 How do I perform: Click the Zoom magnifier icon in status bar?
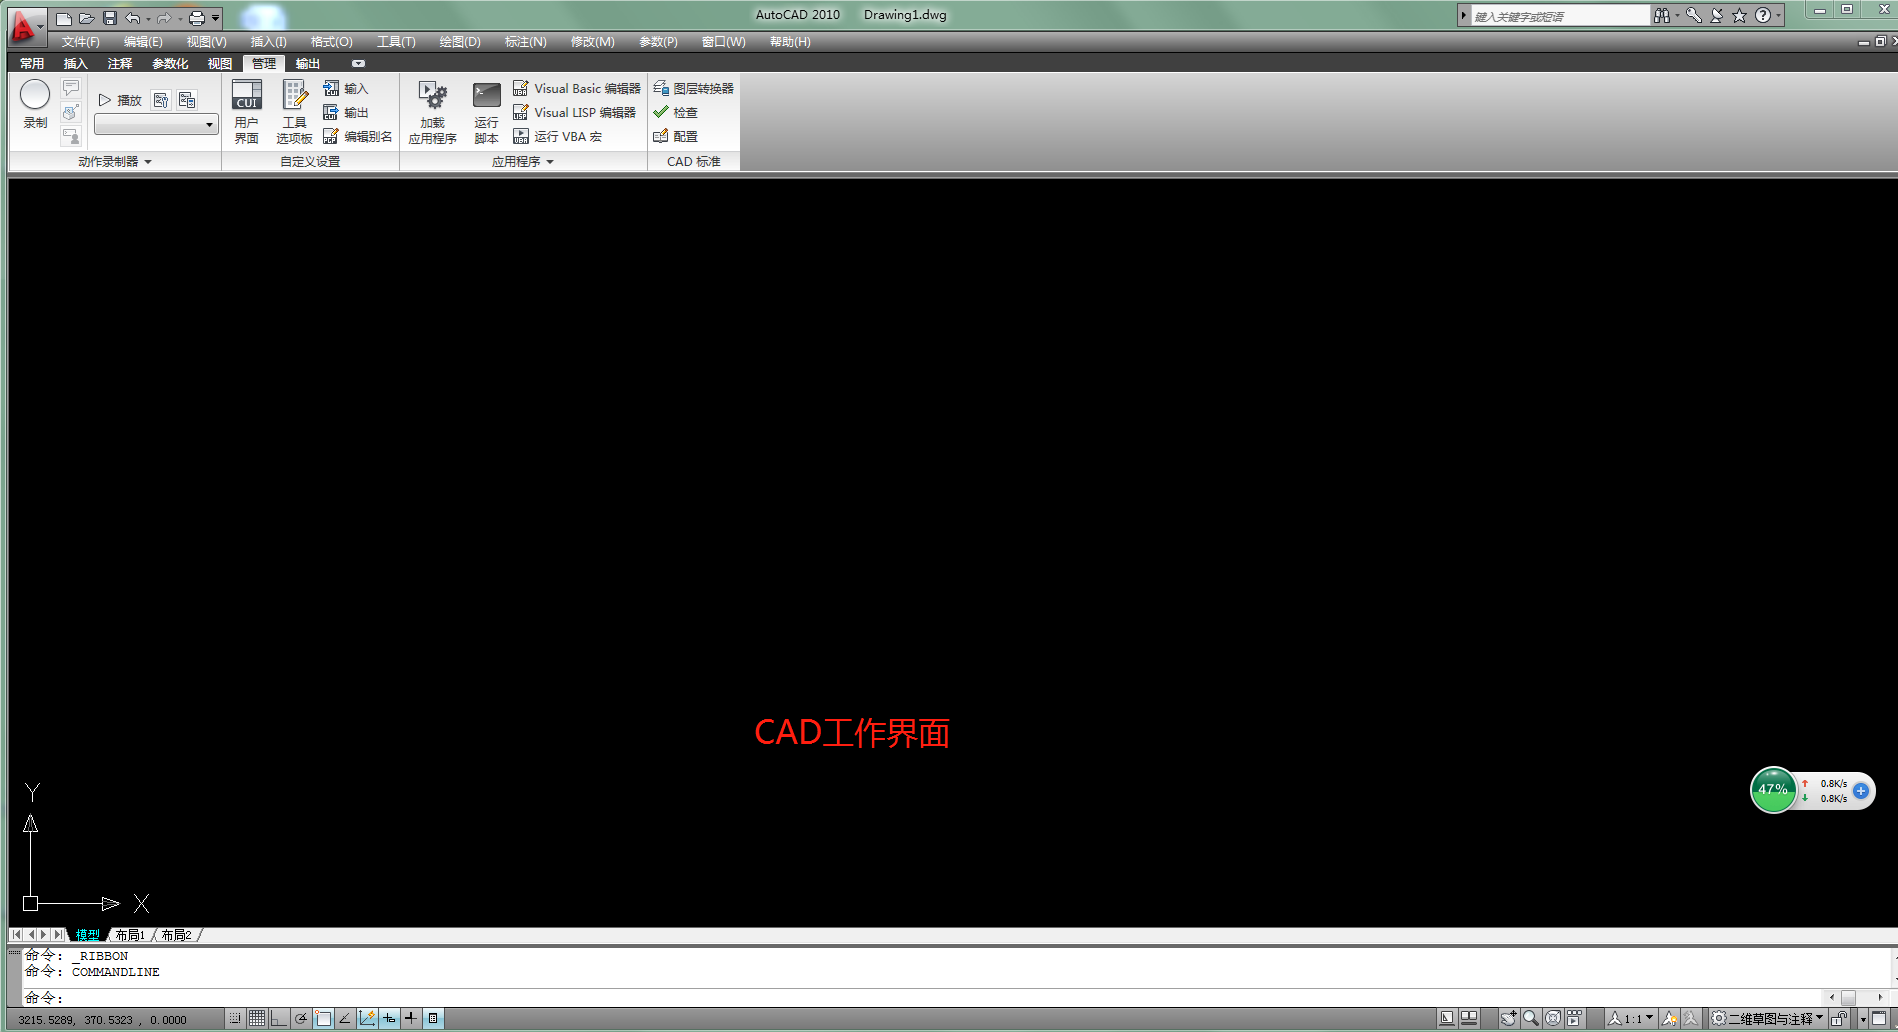(1531, 1018)
